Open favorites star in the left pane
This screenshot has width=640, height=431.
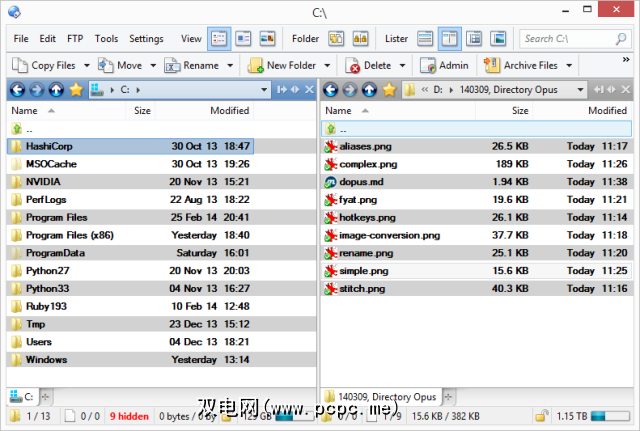pyautogui.click(x=76, y=89)
